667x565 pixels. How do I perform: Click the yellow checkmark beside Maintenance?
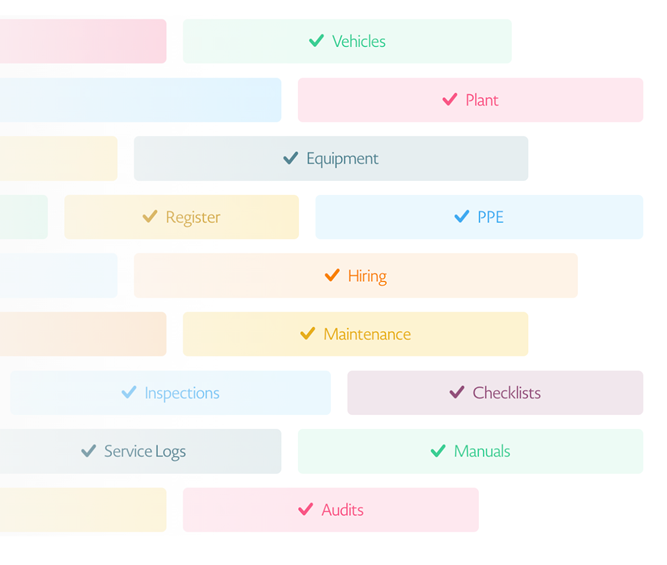(308, 334)
